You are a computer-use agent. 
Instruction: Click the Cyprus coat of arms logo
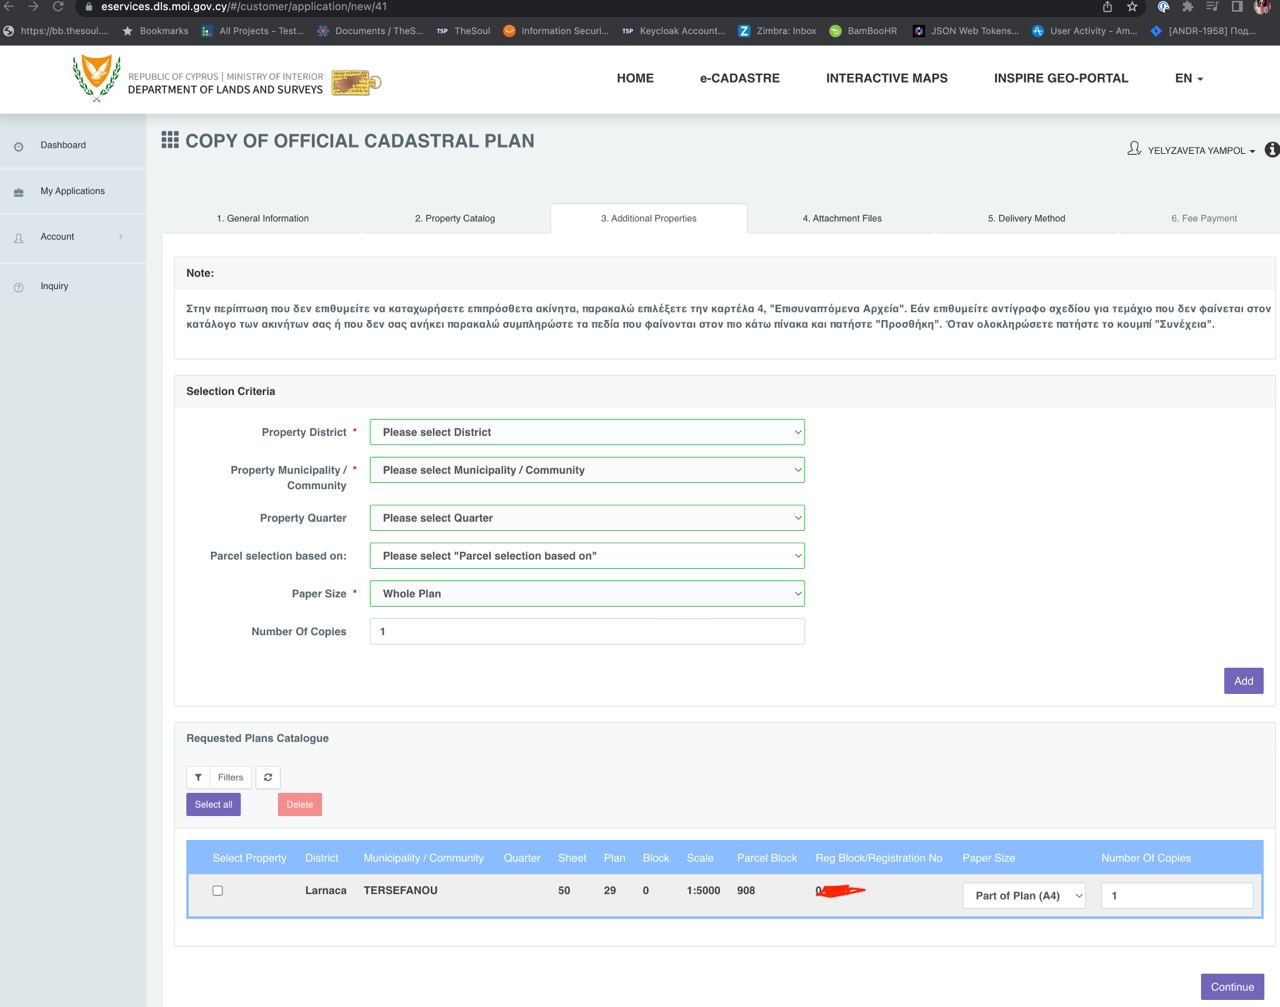tap(97, 78)
